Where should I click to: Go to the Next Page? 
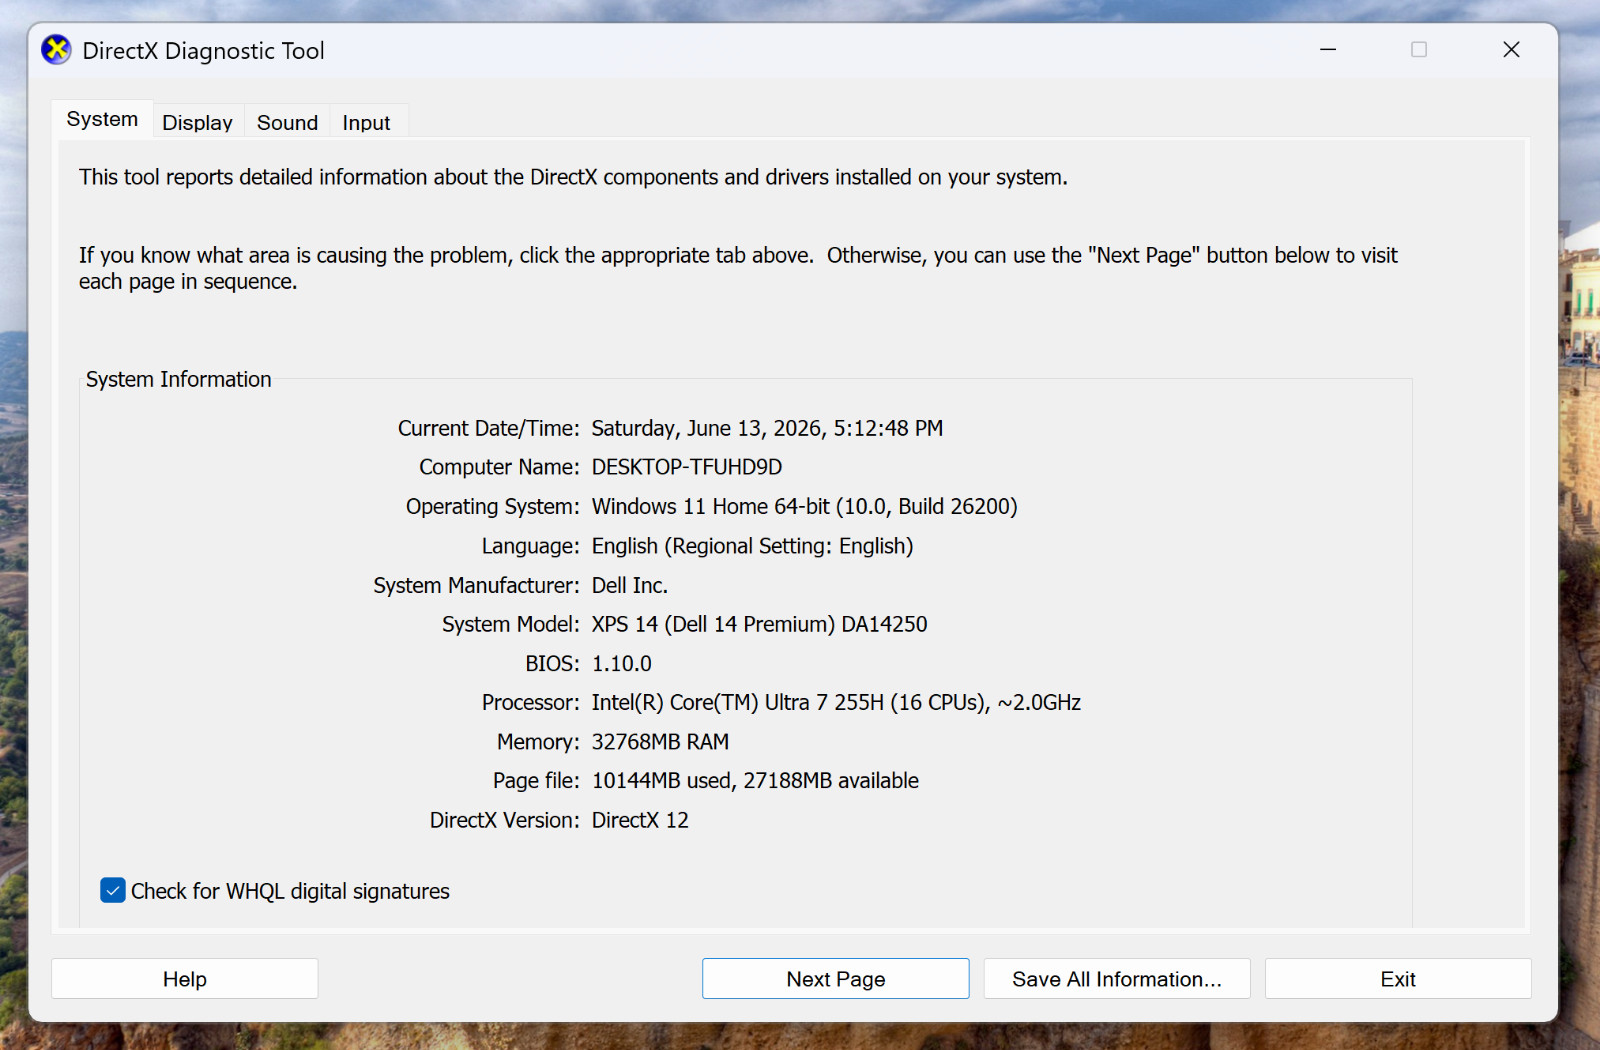(x=836, y=979)
